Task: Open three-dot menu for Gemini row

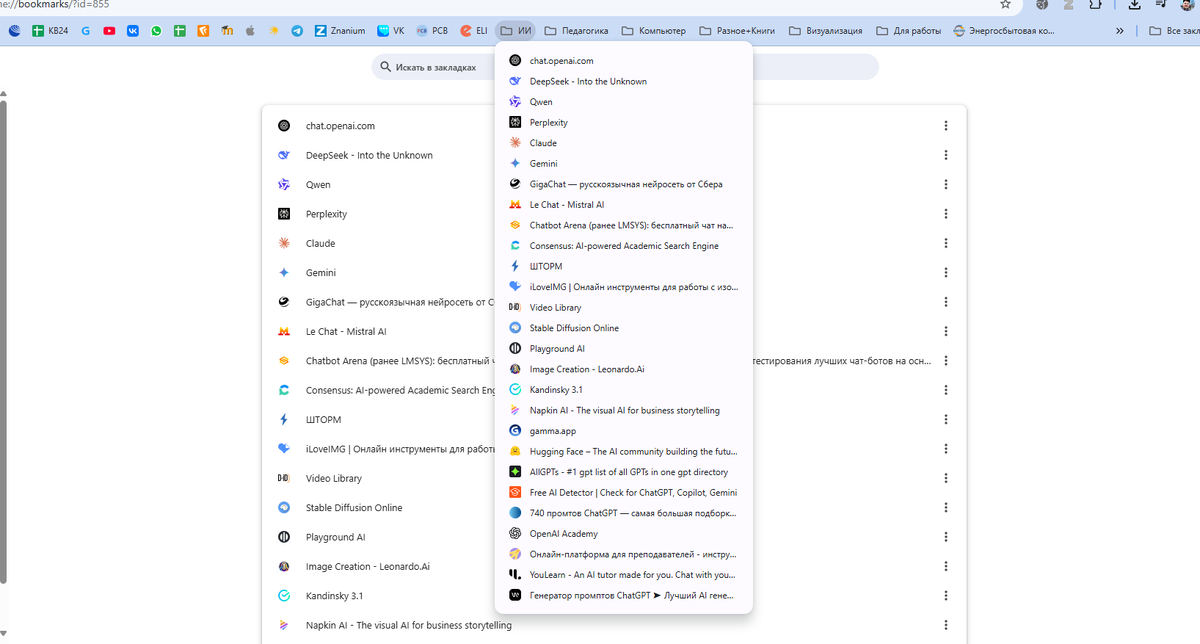Action: 945,273
